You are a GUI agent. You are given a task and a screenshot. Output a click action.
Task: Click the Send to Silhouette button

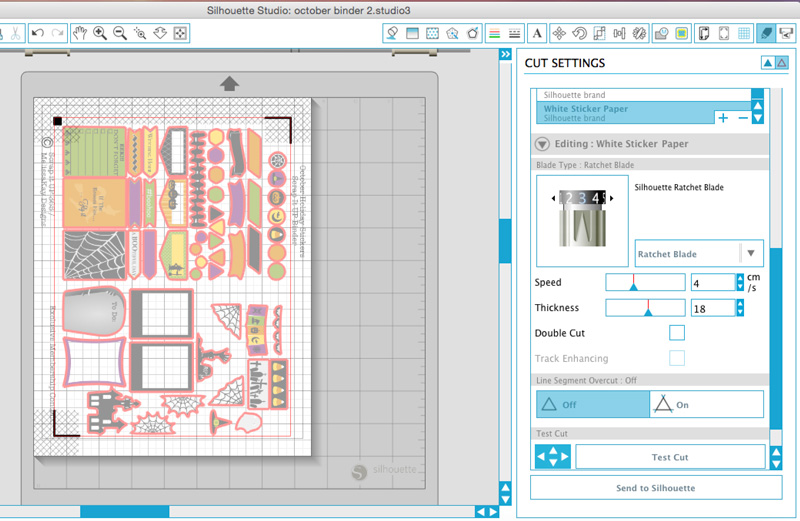pos(656,487)
